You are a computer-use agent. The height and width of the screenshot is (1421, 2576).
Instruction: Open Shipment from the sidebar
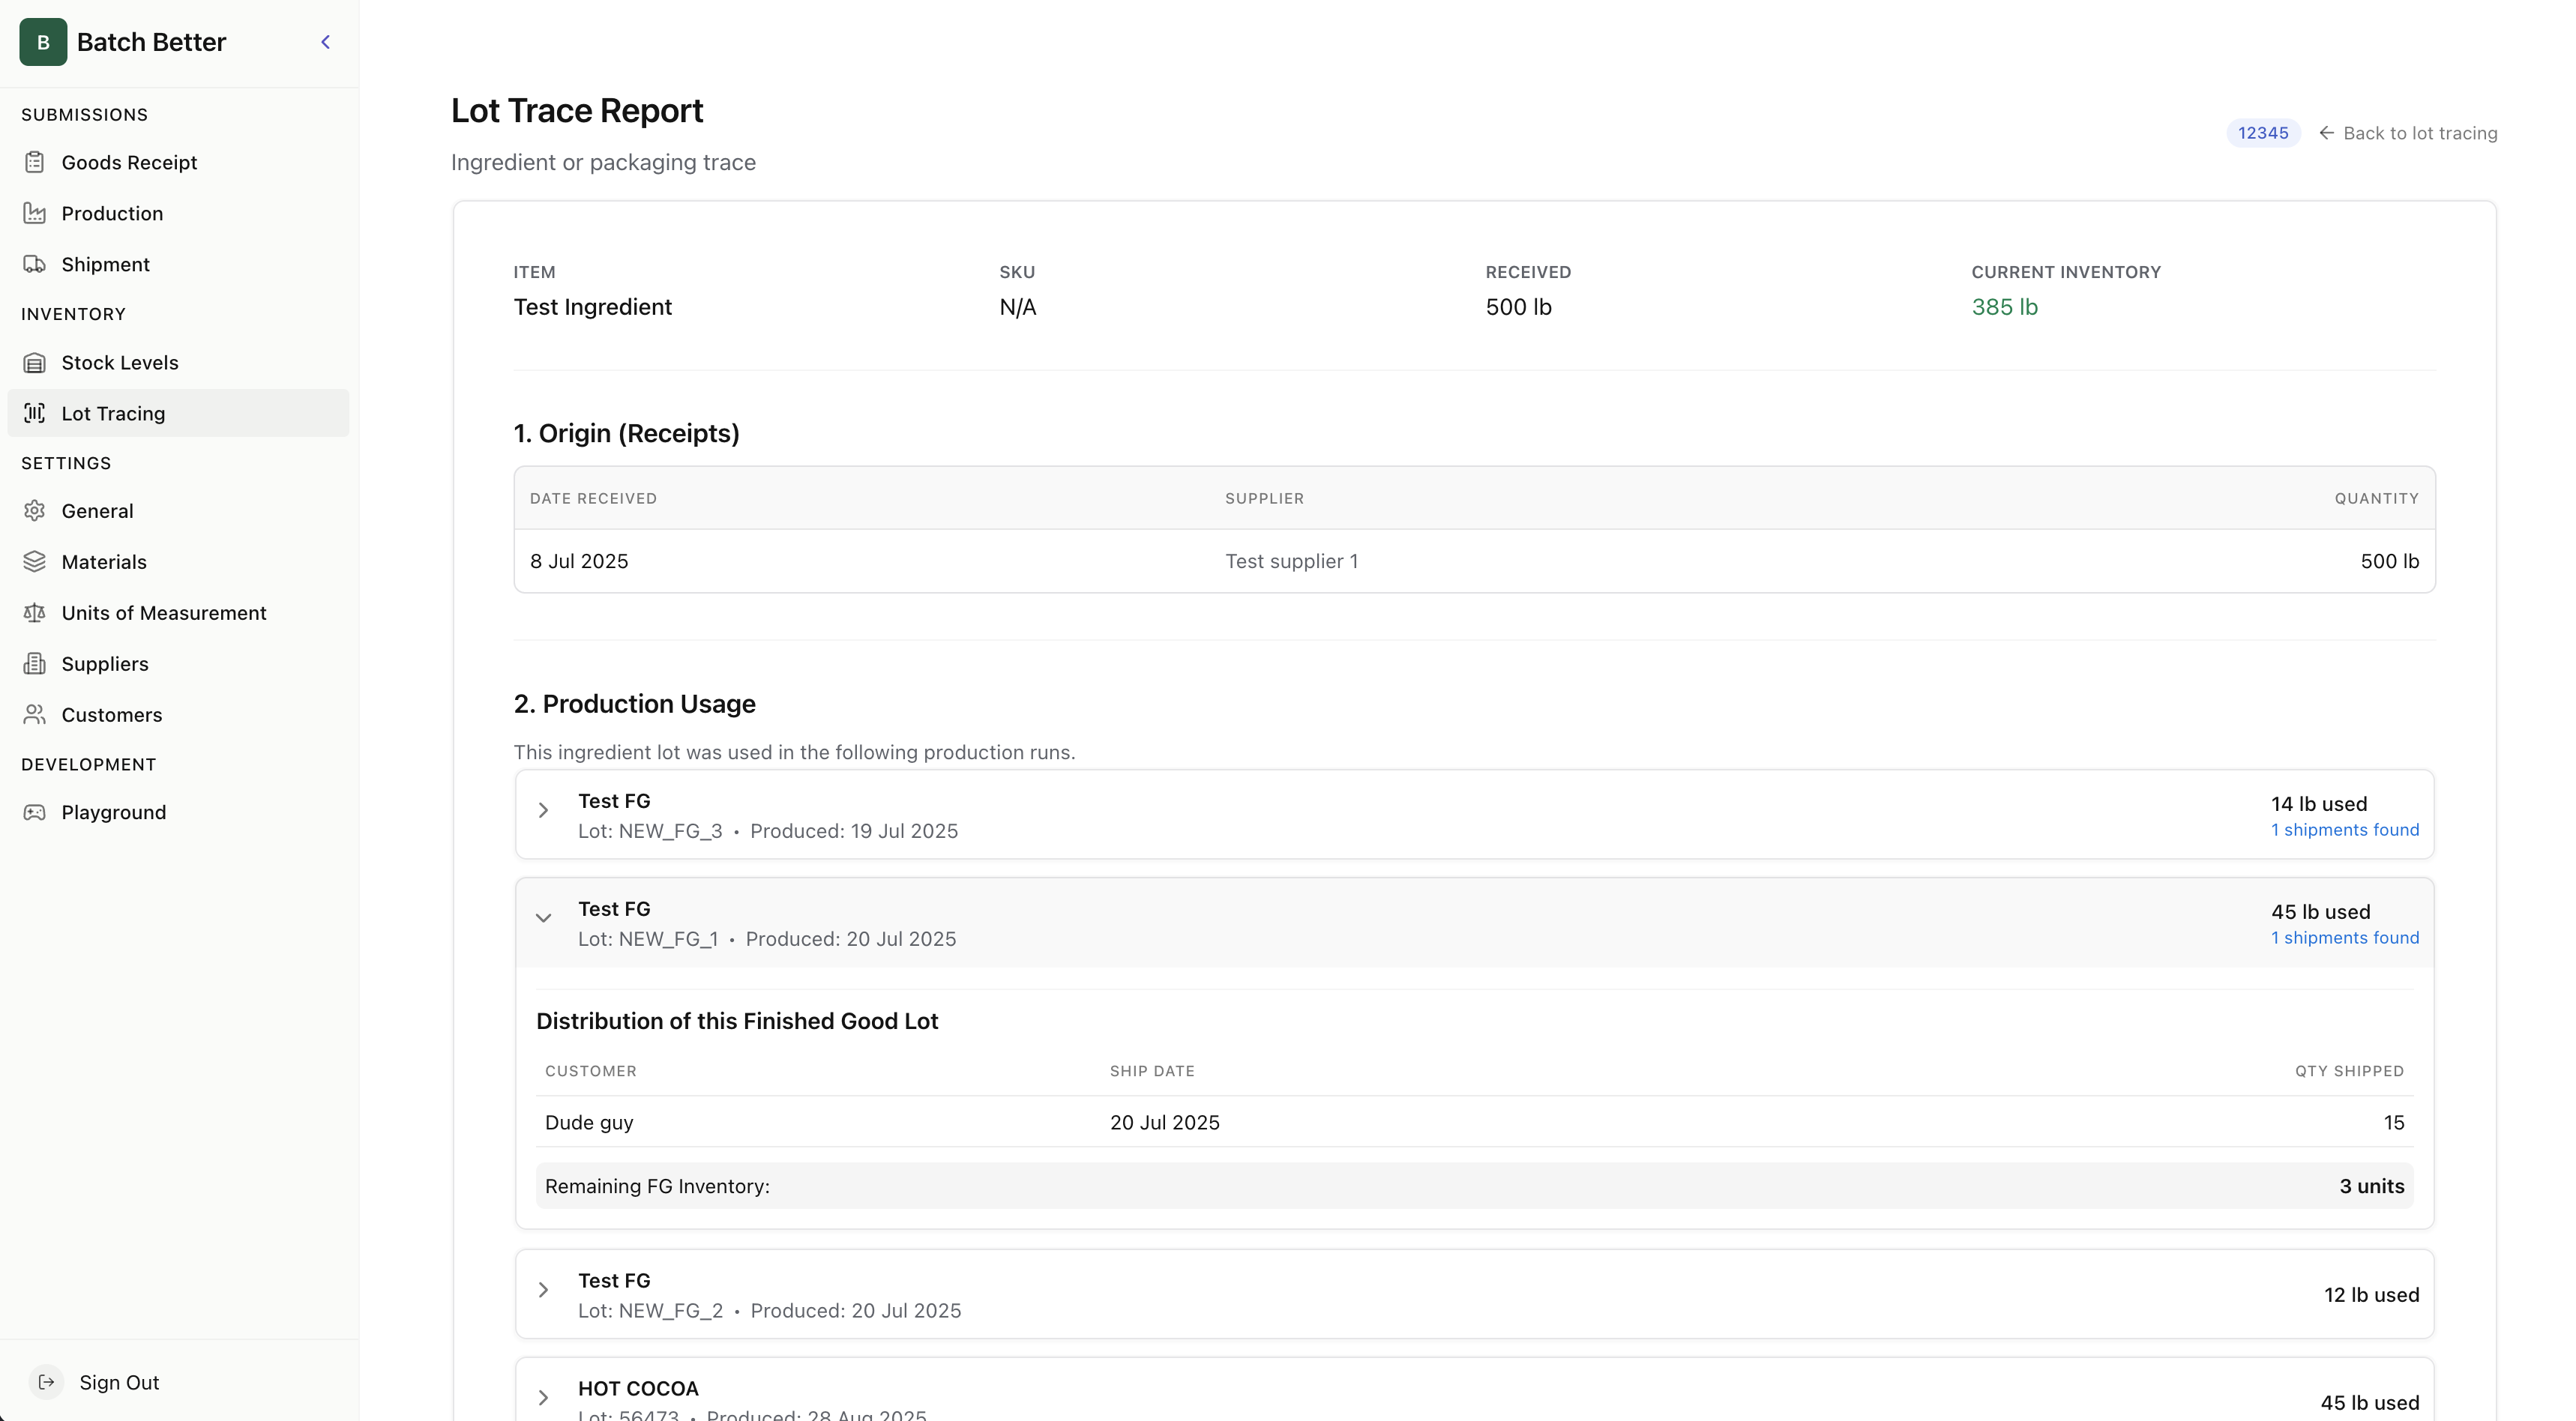35,263
